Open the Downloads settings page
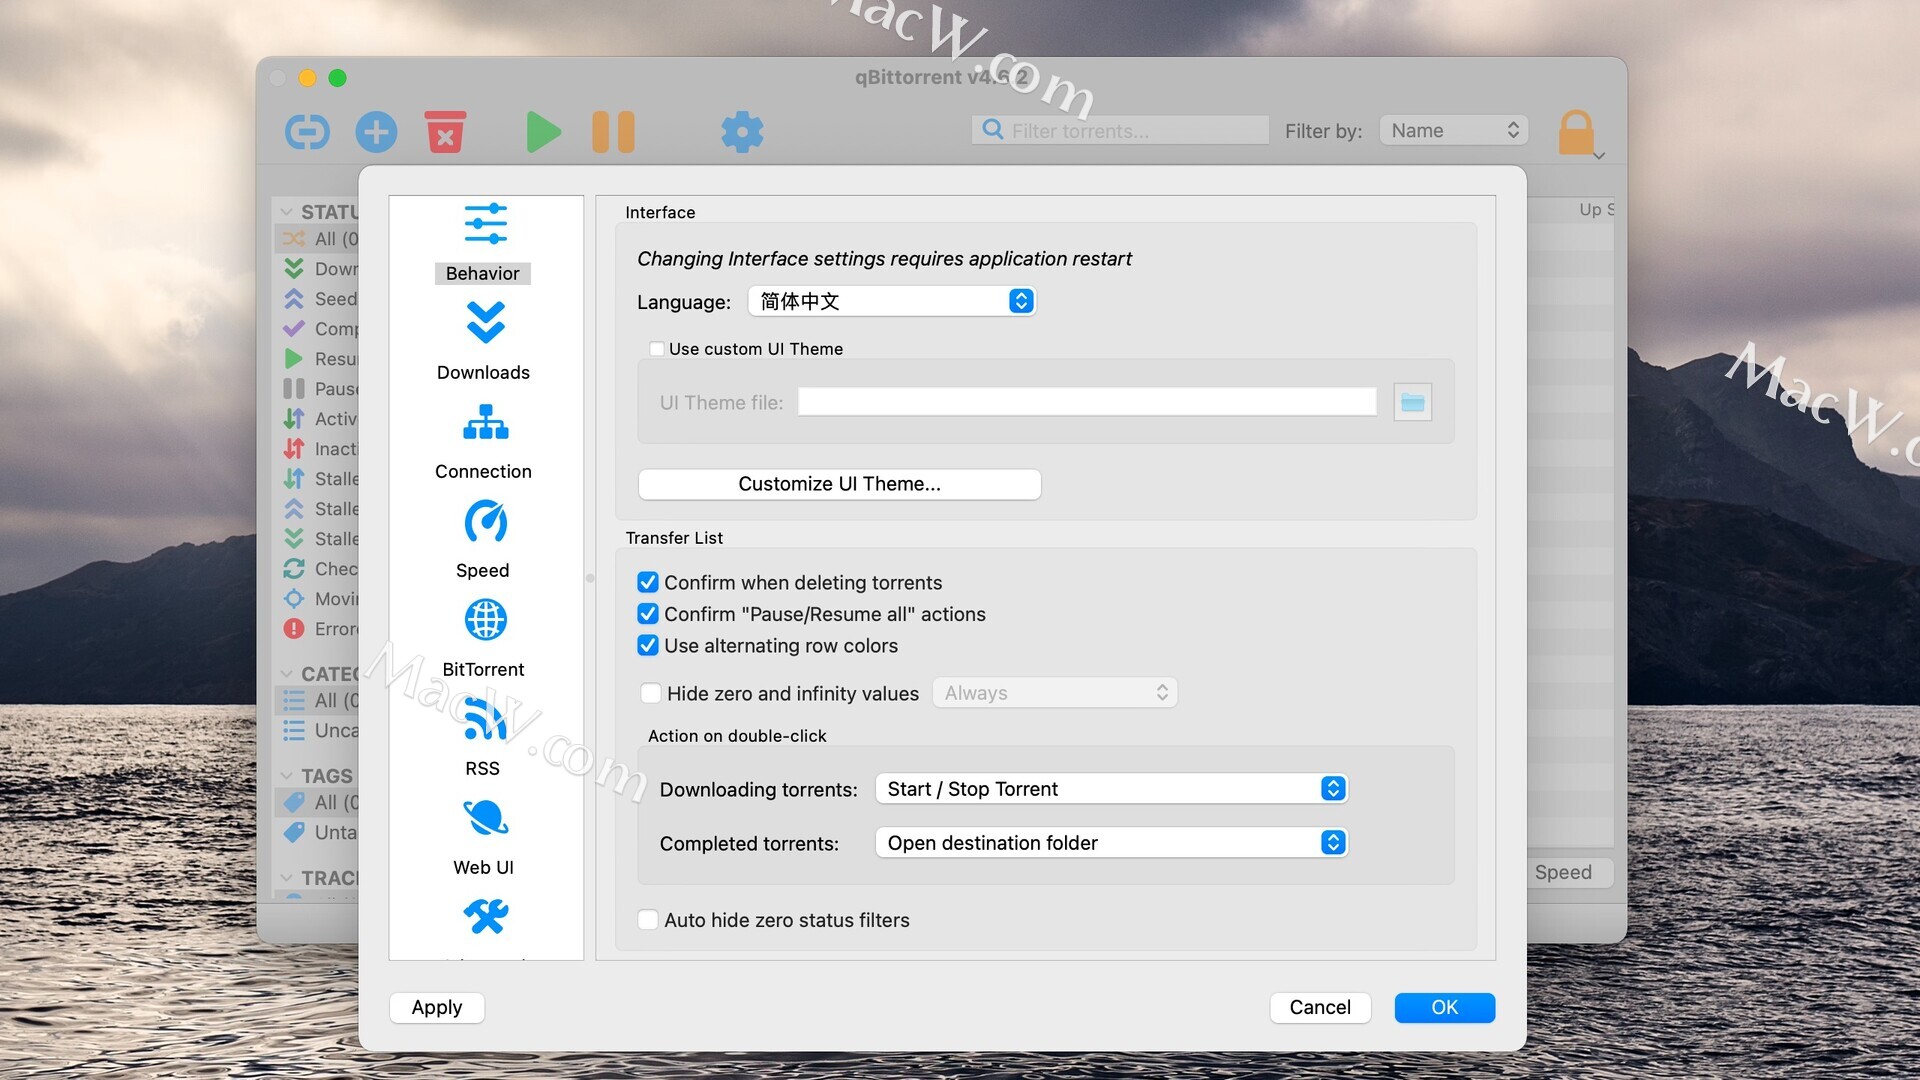1920x1080 pixels. (x=484, y=342)
